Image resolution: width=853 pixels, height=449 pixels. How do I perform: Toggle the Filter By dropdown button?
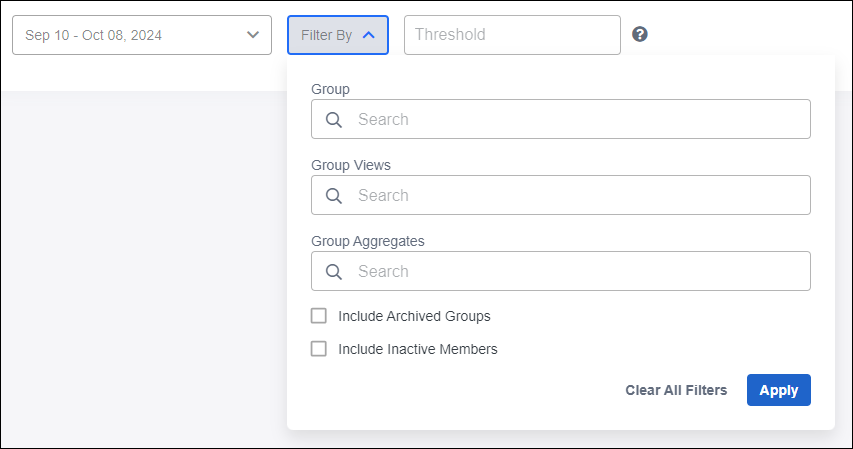[x=337, y=35]
